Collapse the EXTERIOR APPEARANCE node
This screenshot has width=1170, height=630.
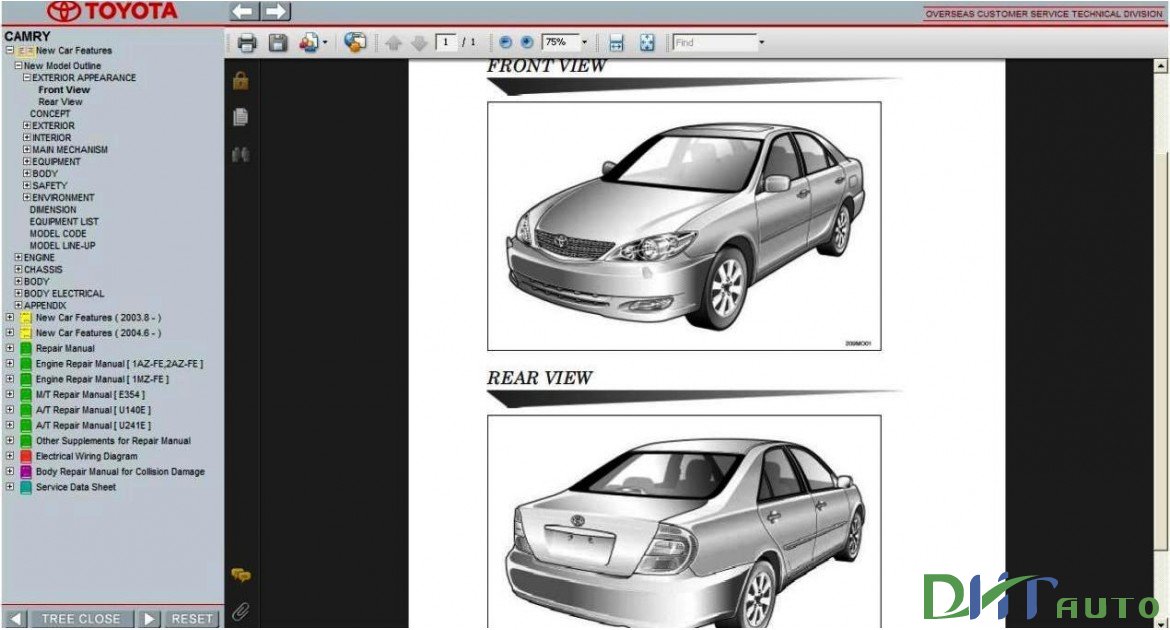(27, 78)
